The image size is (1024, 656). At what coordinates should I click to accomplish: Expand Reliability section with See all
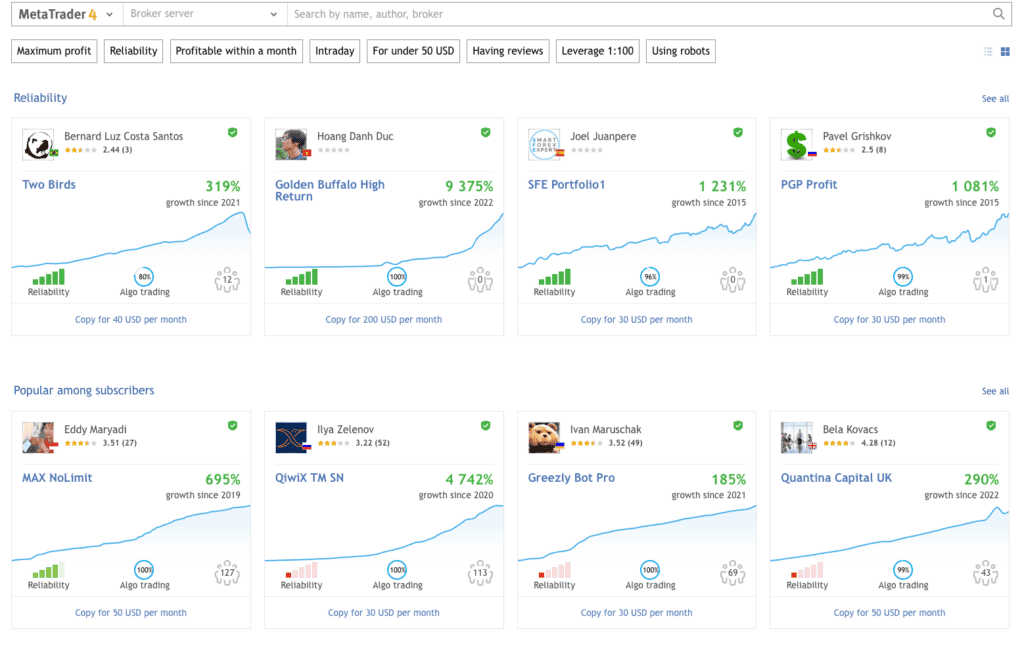[995, 99]
